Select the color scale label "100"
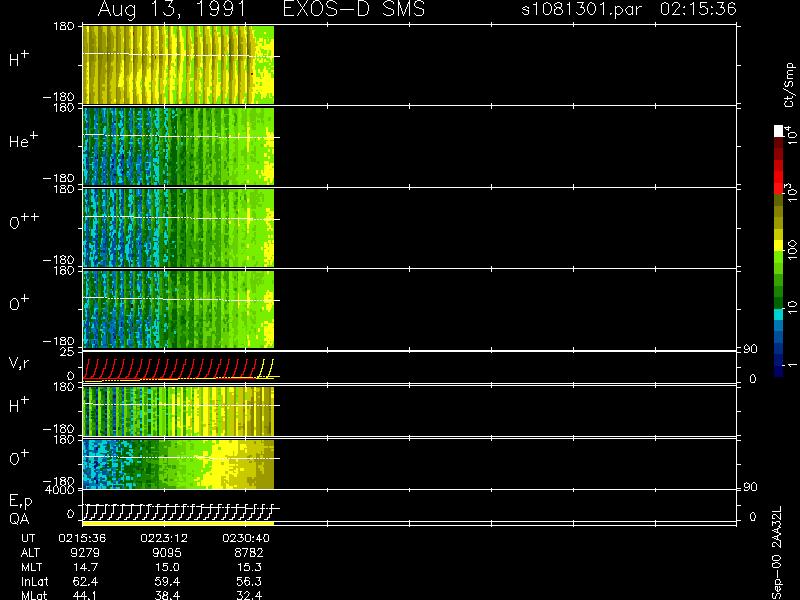Screen dimensions: 800x600 click(x=792, y=251)
